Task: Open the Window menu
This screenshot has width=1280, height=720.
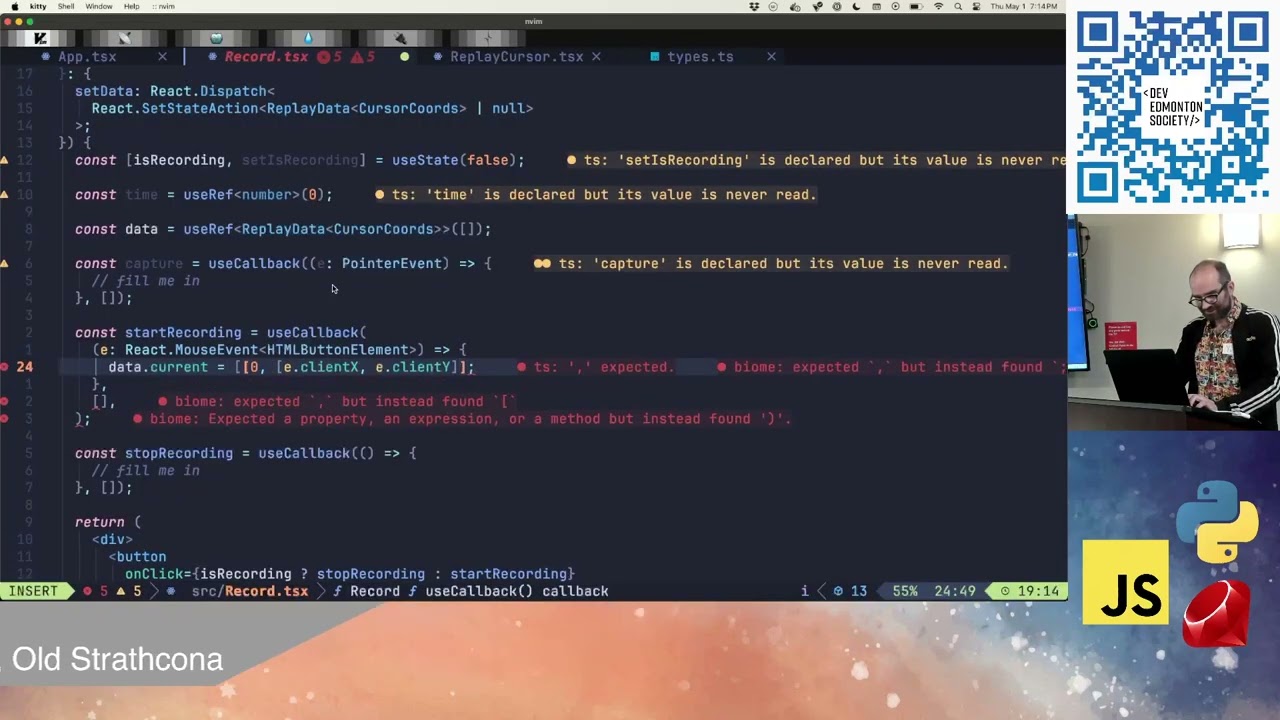Action: point(99,6)
